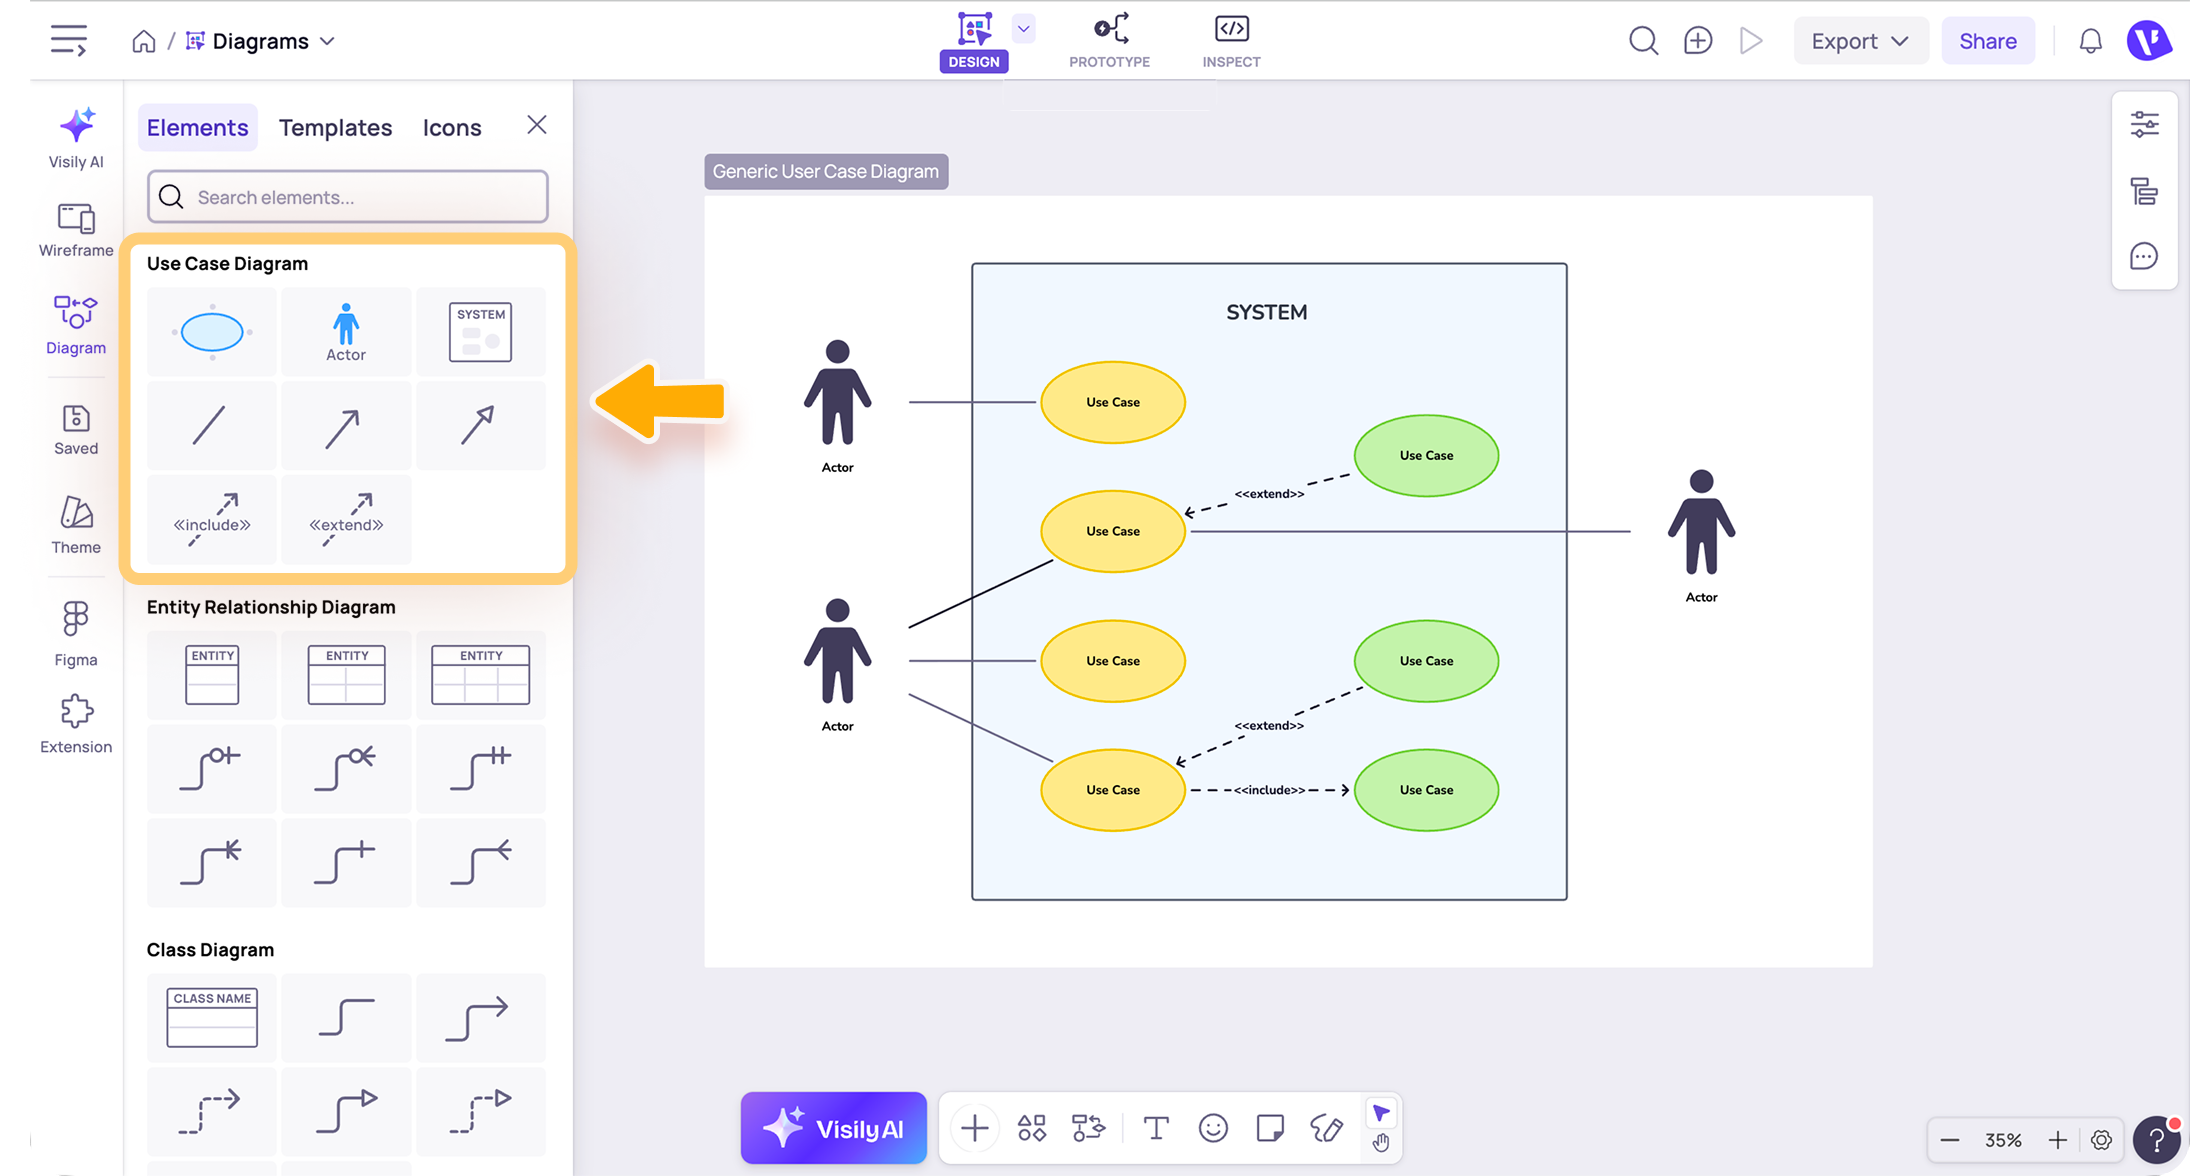This screenshot has width=2190, height=1176.
Task: Open the user avatar profile
Action: (x=2149, y=41)
